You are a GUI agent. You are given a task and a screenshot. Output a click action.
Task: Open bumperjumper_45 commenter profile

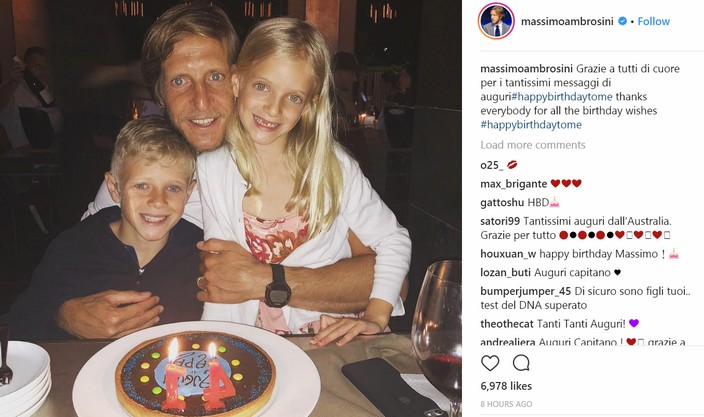click(525, 291)
